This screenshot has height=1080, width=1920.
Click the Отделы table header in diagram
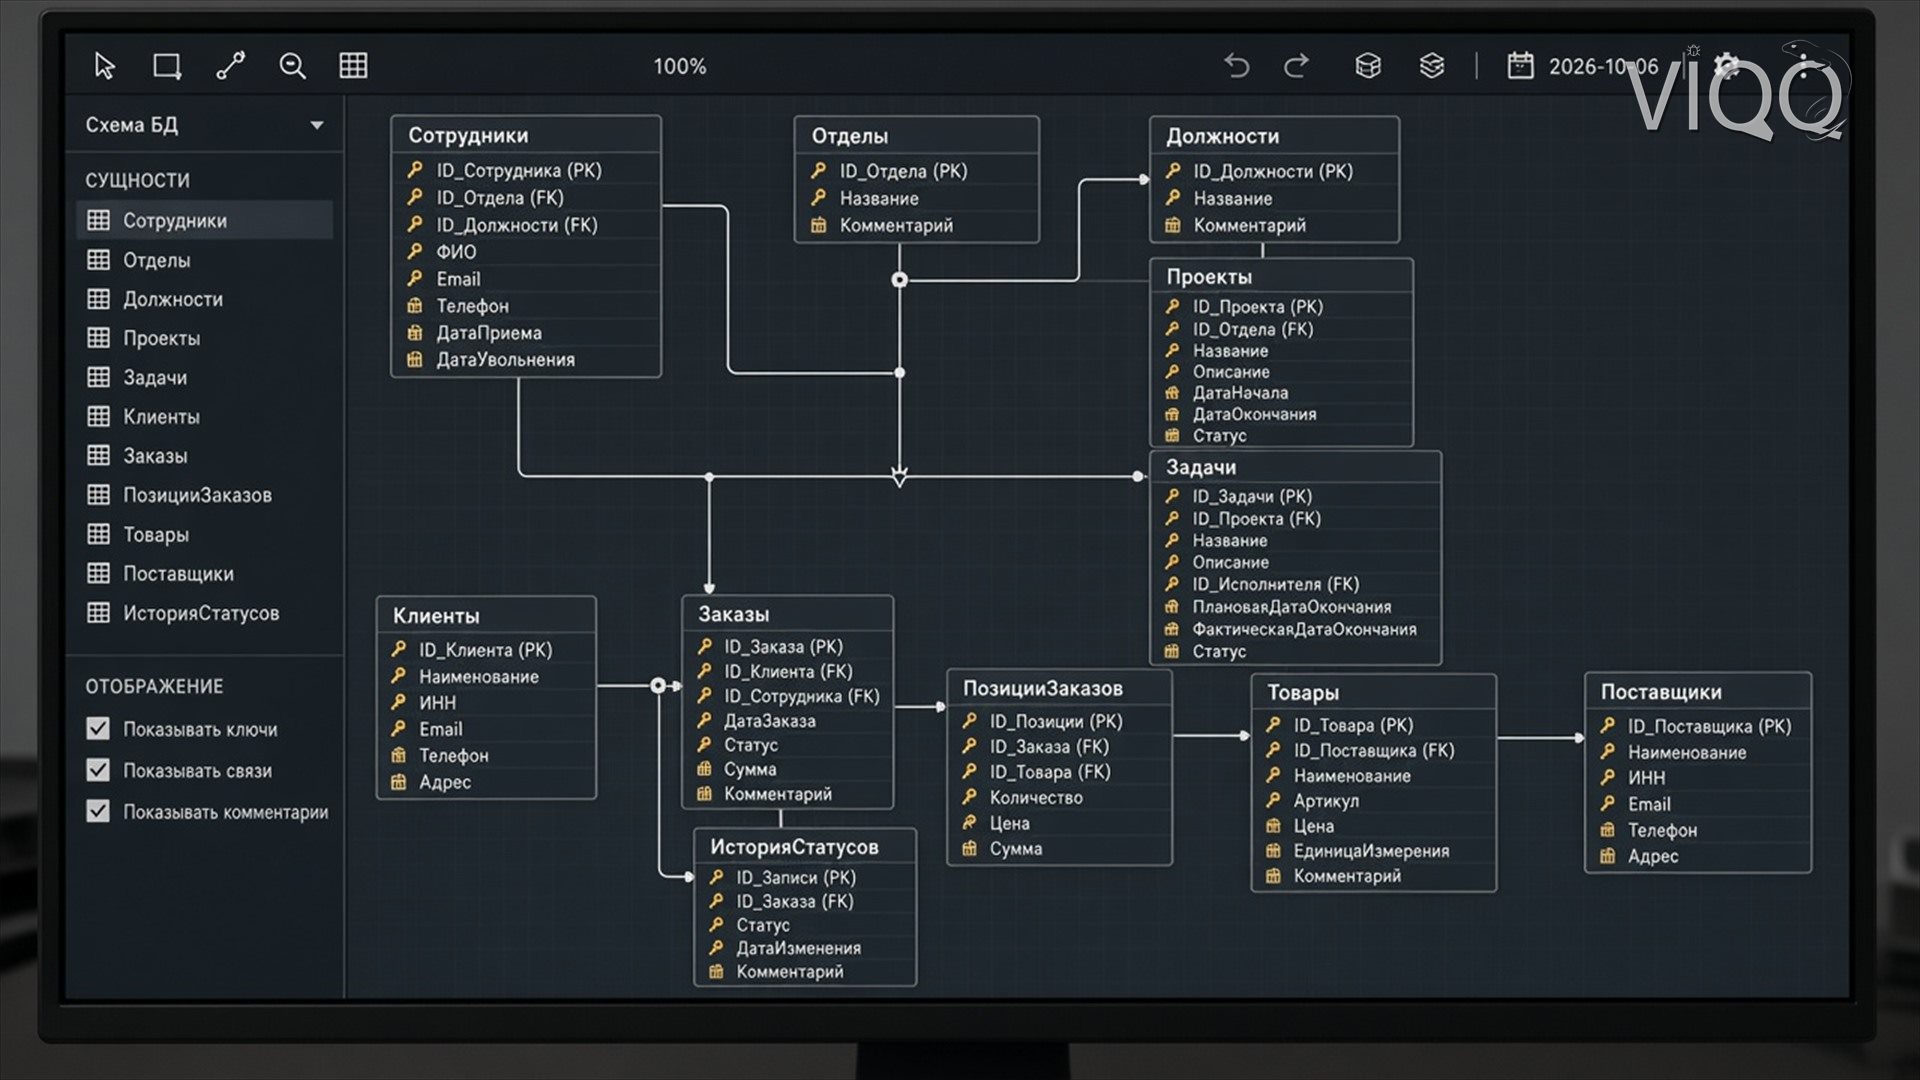(917, 136)
